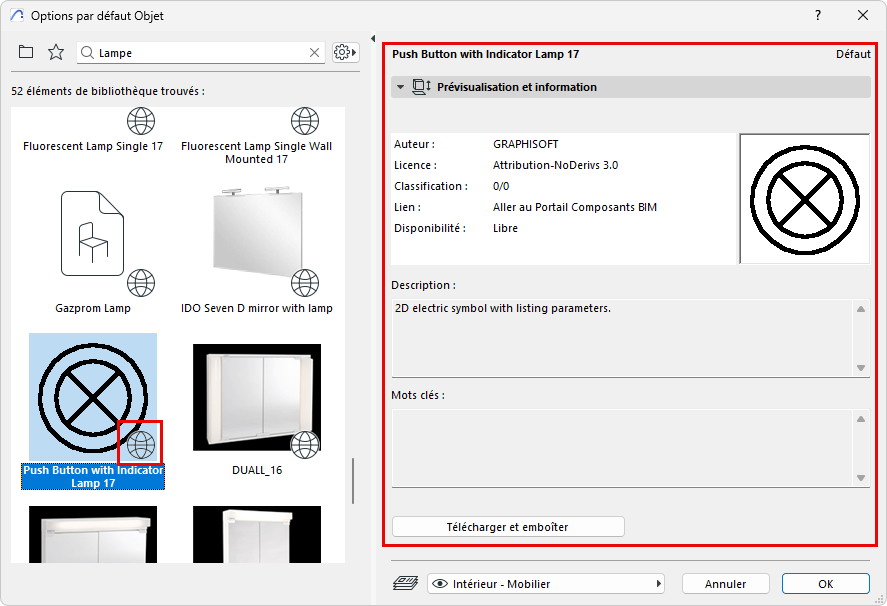Open search settings gear menu
887x606 pixels.
click(345, 52)
